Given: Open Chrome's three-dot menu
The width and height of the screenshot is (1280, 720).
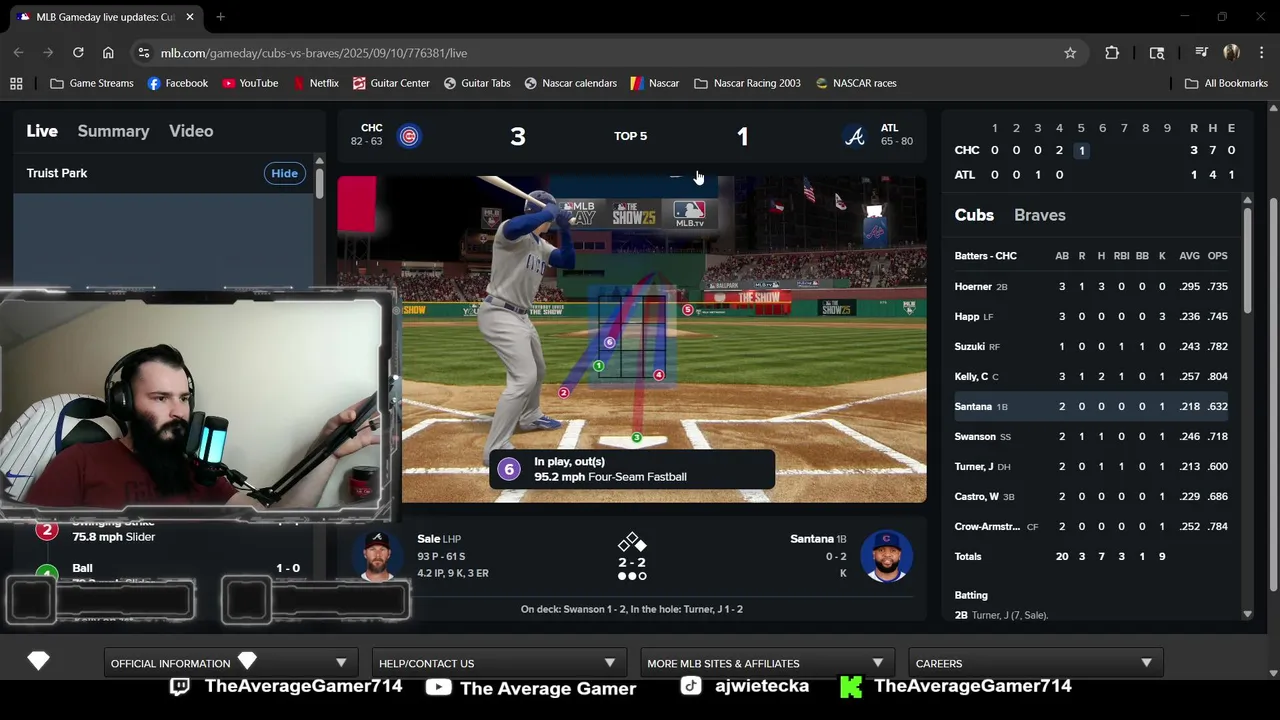Looking at the screenshot, I should pos(1261,53).
